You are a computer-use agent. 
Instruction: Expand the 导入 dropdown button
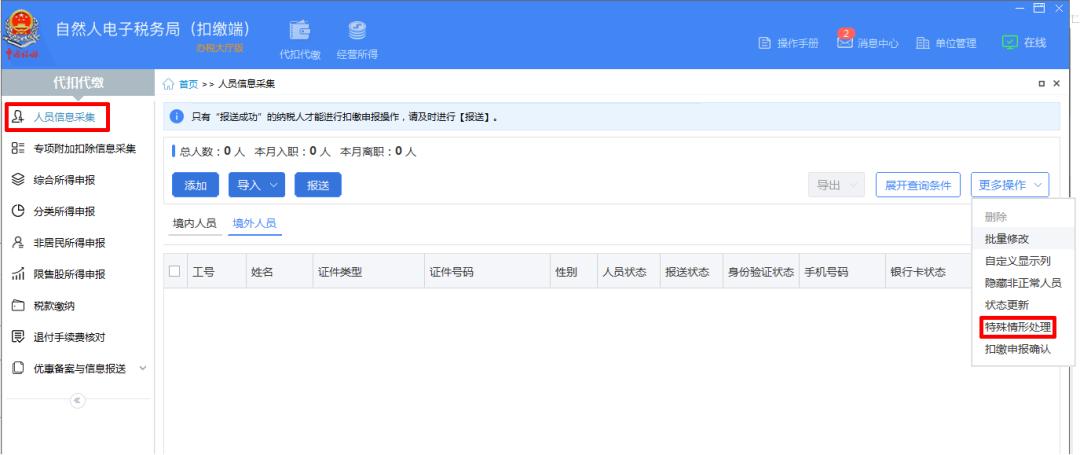point(258,185)
